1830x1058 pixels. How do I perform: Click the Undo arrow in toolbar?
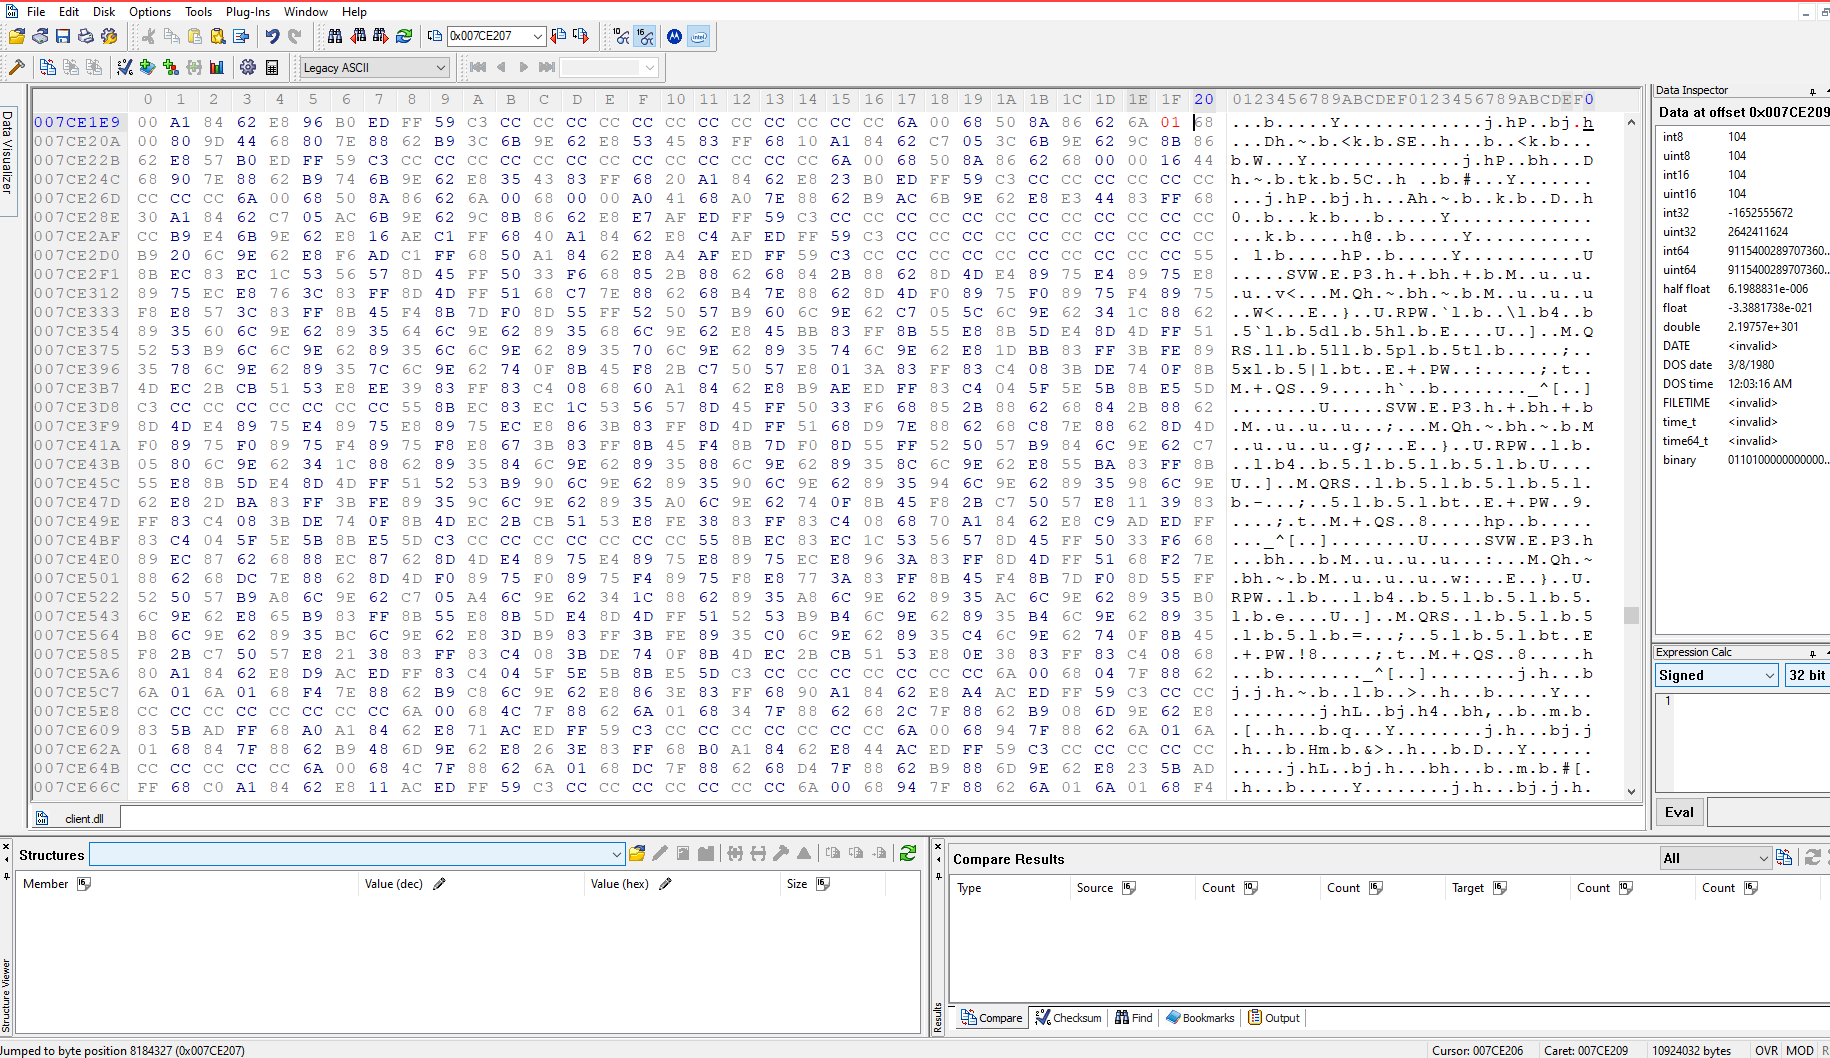pos(272,37)
